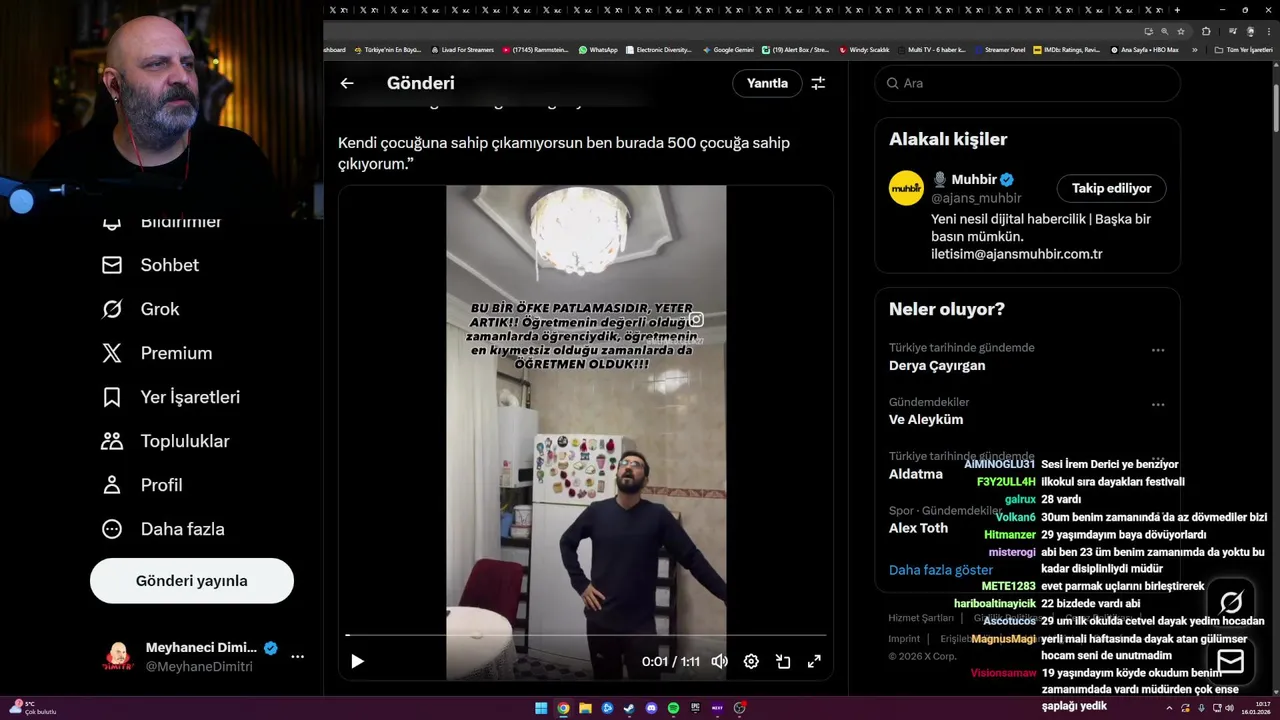The image size is (1280, 720).
Task: Open Grok in the sidebar
Action: 140,309
